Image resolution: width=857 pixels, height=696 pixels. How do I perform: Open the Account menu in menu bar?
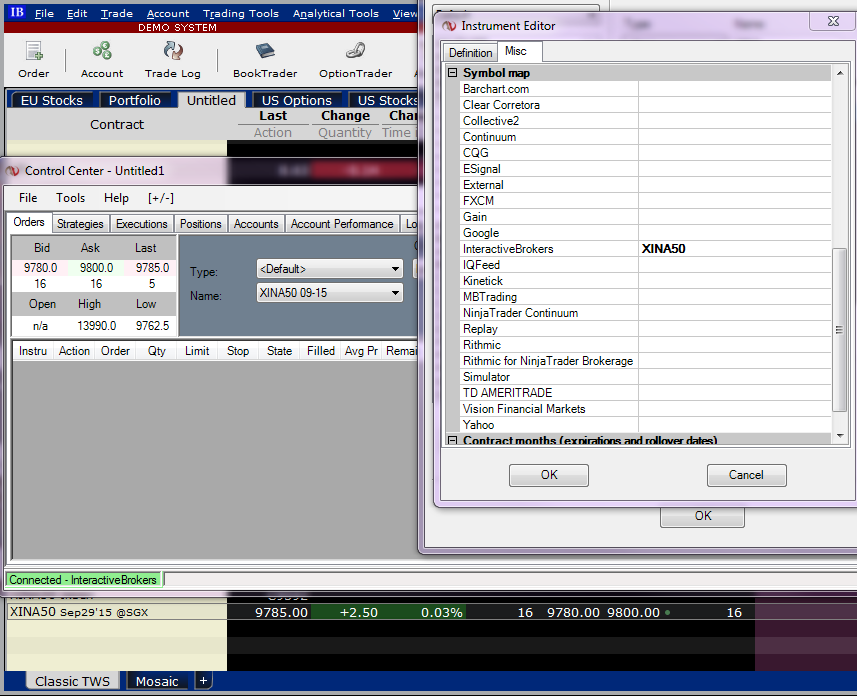click(168, 13)
